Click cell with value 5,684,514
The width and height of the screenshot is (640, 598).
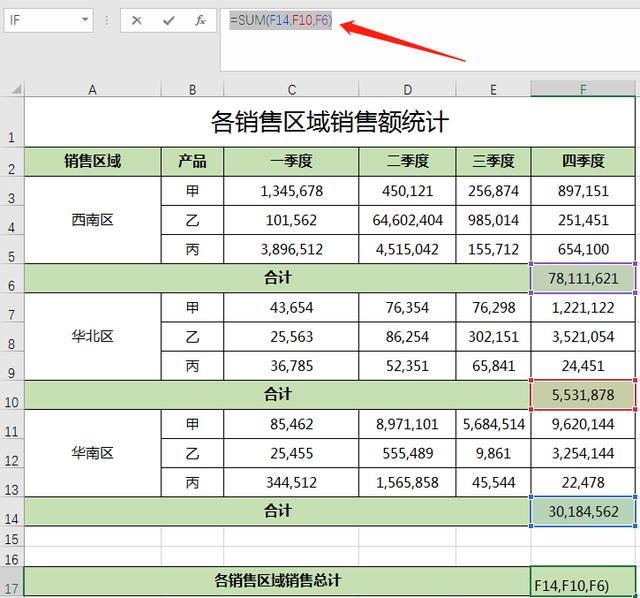coord(493,424)
